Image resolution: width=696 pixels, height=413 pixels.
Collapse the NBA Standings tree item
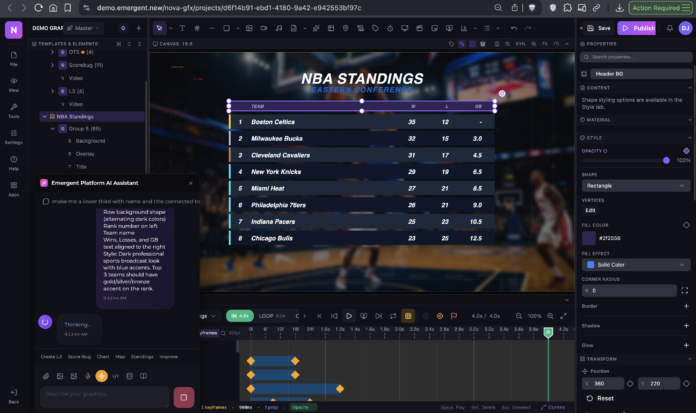point(44,116)
